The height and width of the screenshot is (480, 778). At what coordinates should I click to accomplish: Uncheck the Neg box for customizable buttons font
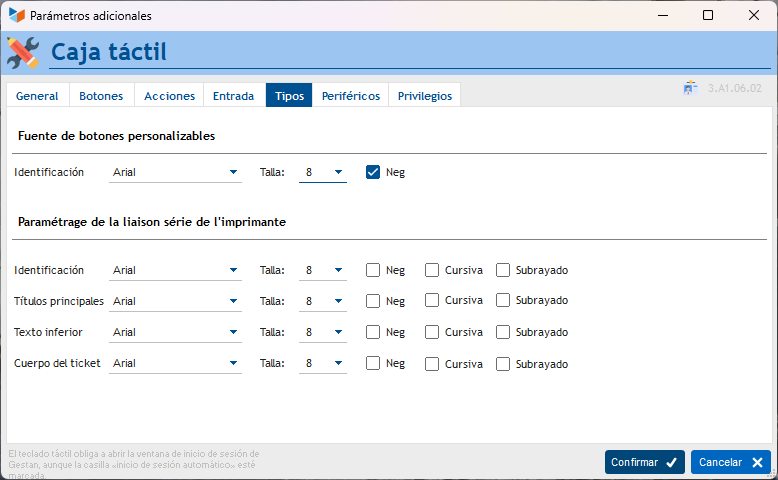(373, 172)
